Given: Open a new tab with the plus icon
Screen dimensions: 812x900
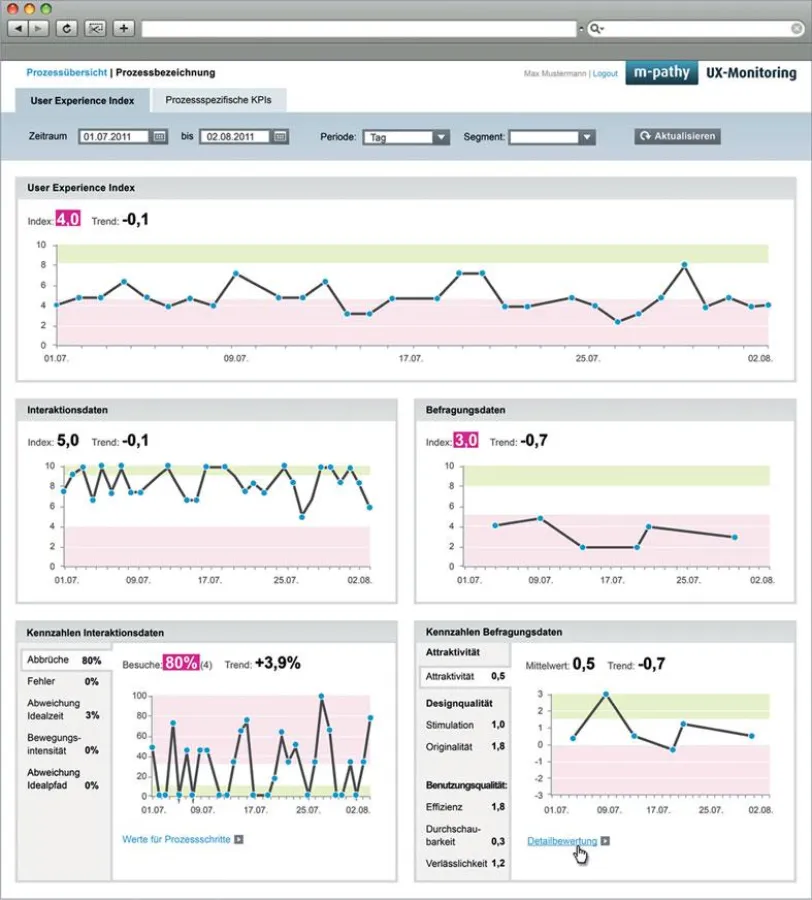Looking at the screenshot, I should coord(122,28).
